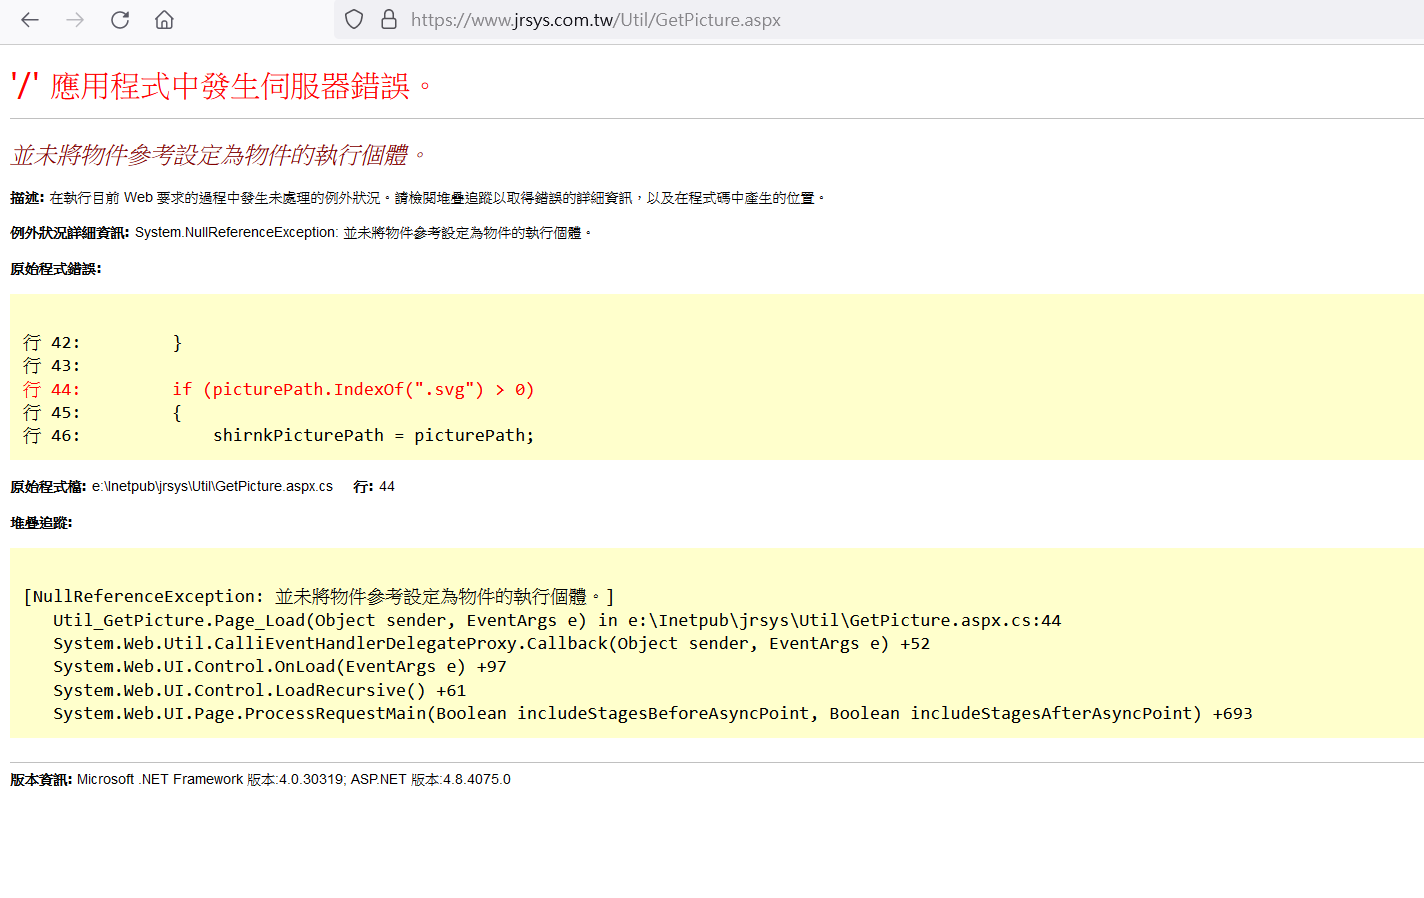Open the tracking protection shield icon
The width and height of the screenshot is (1424, 898).
pyautogui.click(x=354, y=20)
